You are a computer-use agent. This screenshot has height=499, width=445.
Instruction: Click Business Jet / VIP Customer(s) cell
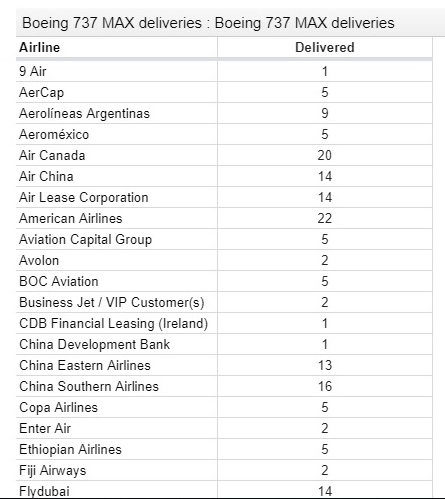point(117,302)
